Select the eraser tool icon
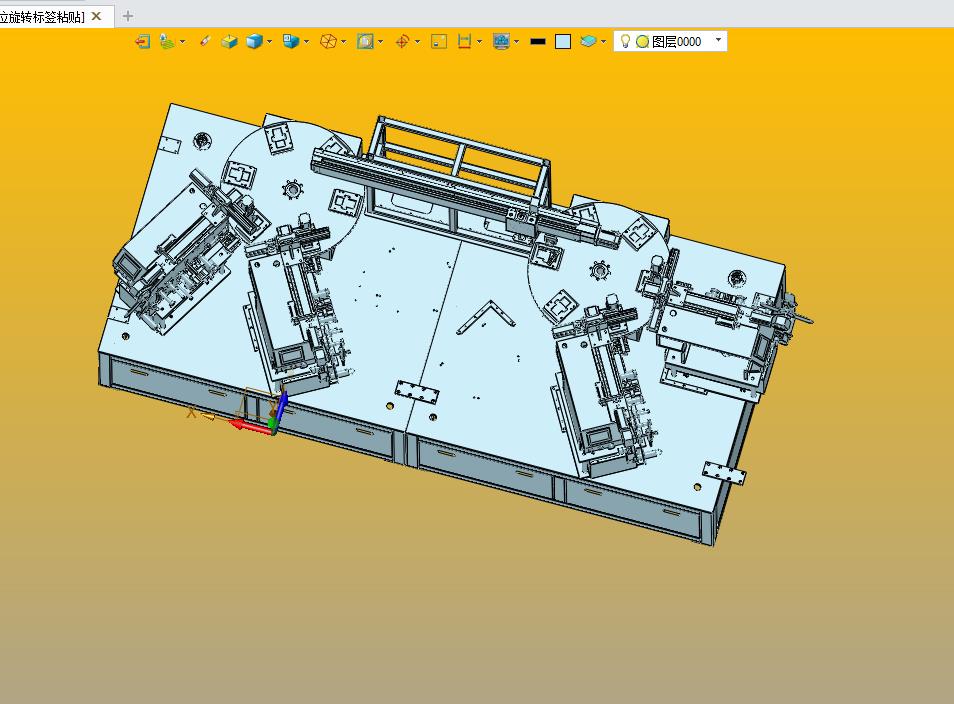Image resolution: width=954 pixels, height=704 pixels. [x=205, y=41]
